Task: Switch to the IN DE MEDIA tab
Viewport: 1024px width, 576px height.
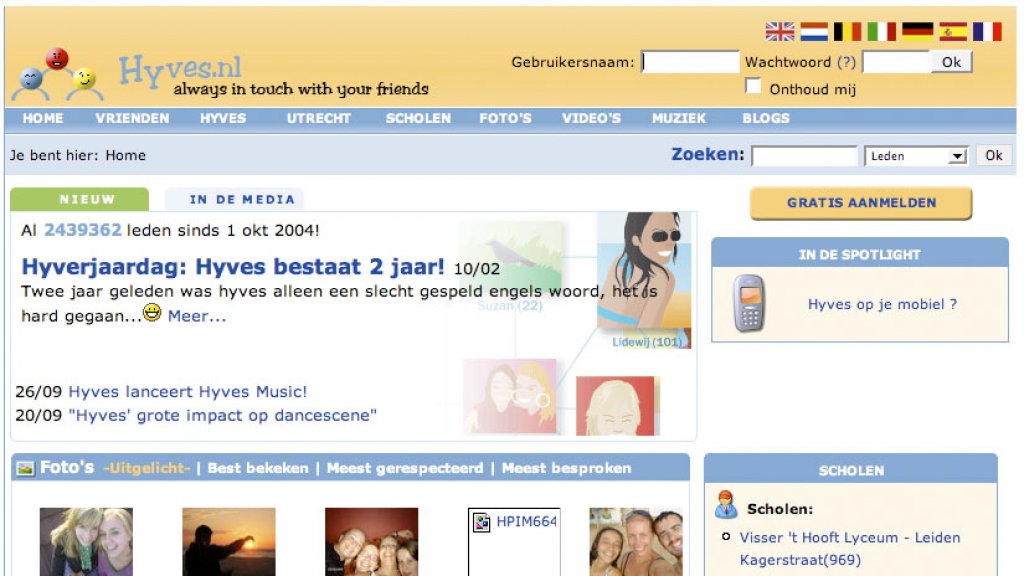Action: (x=234, y=199)
